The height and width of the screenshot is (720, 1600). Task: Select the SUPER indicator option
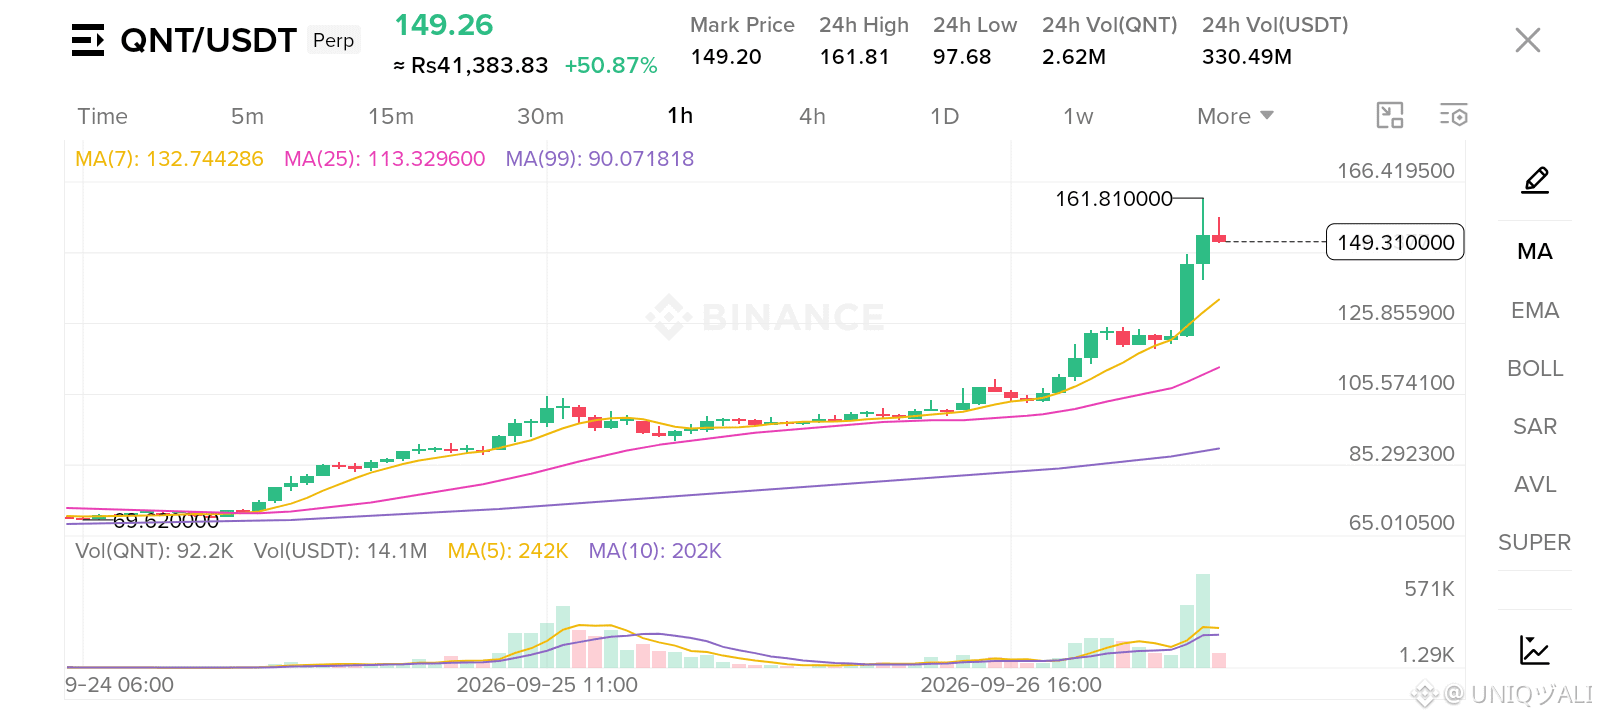[1535, 542]
